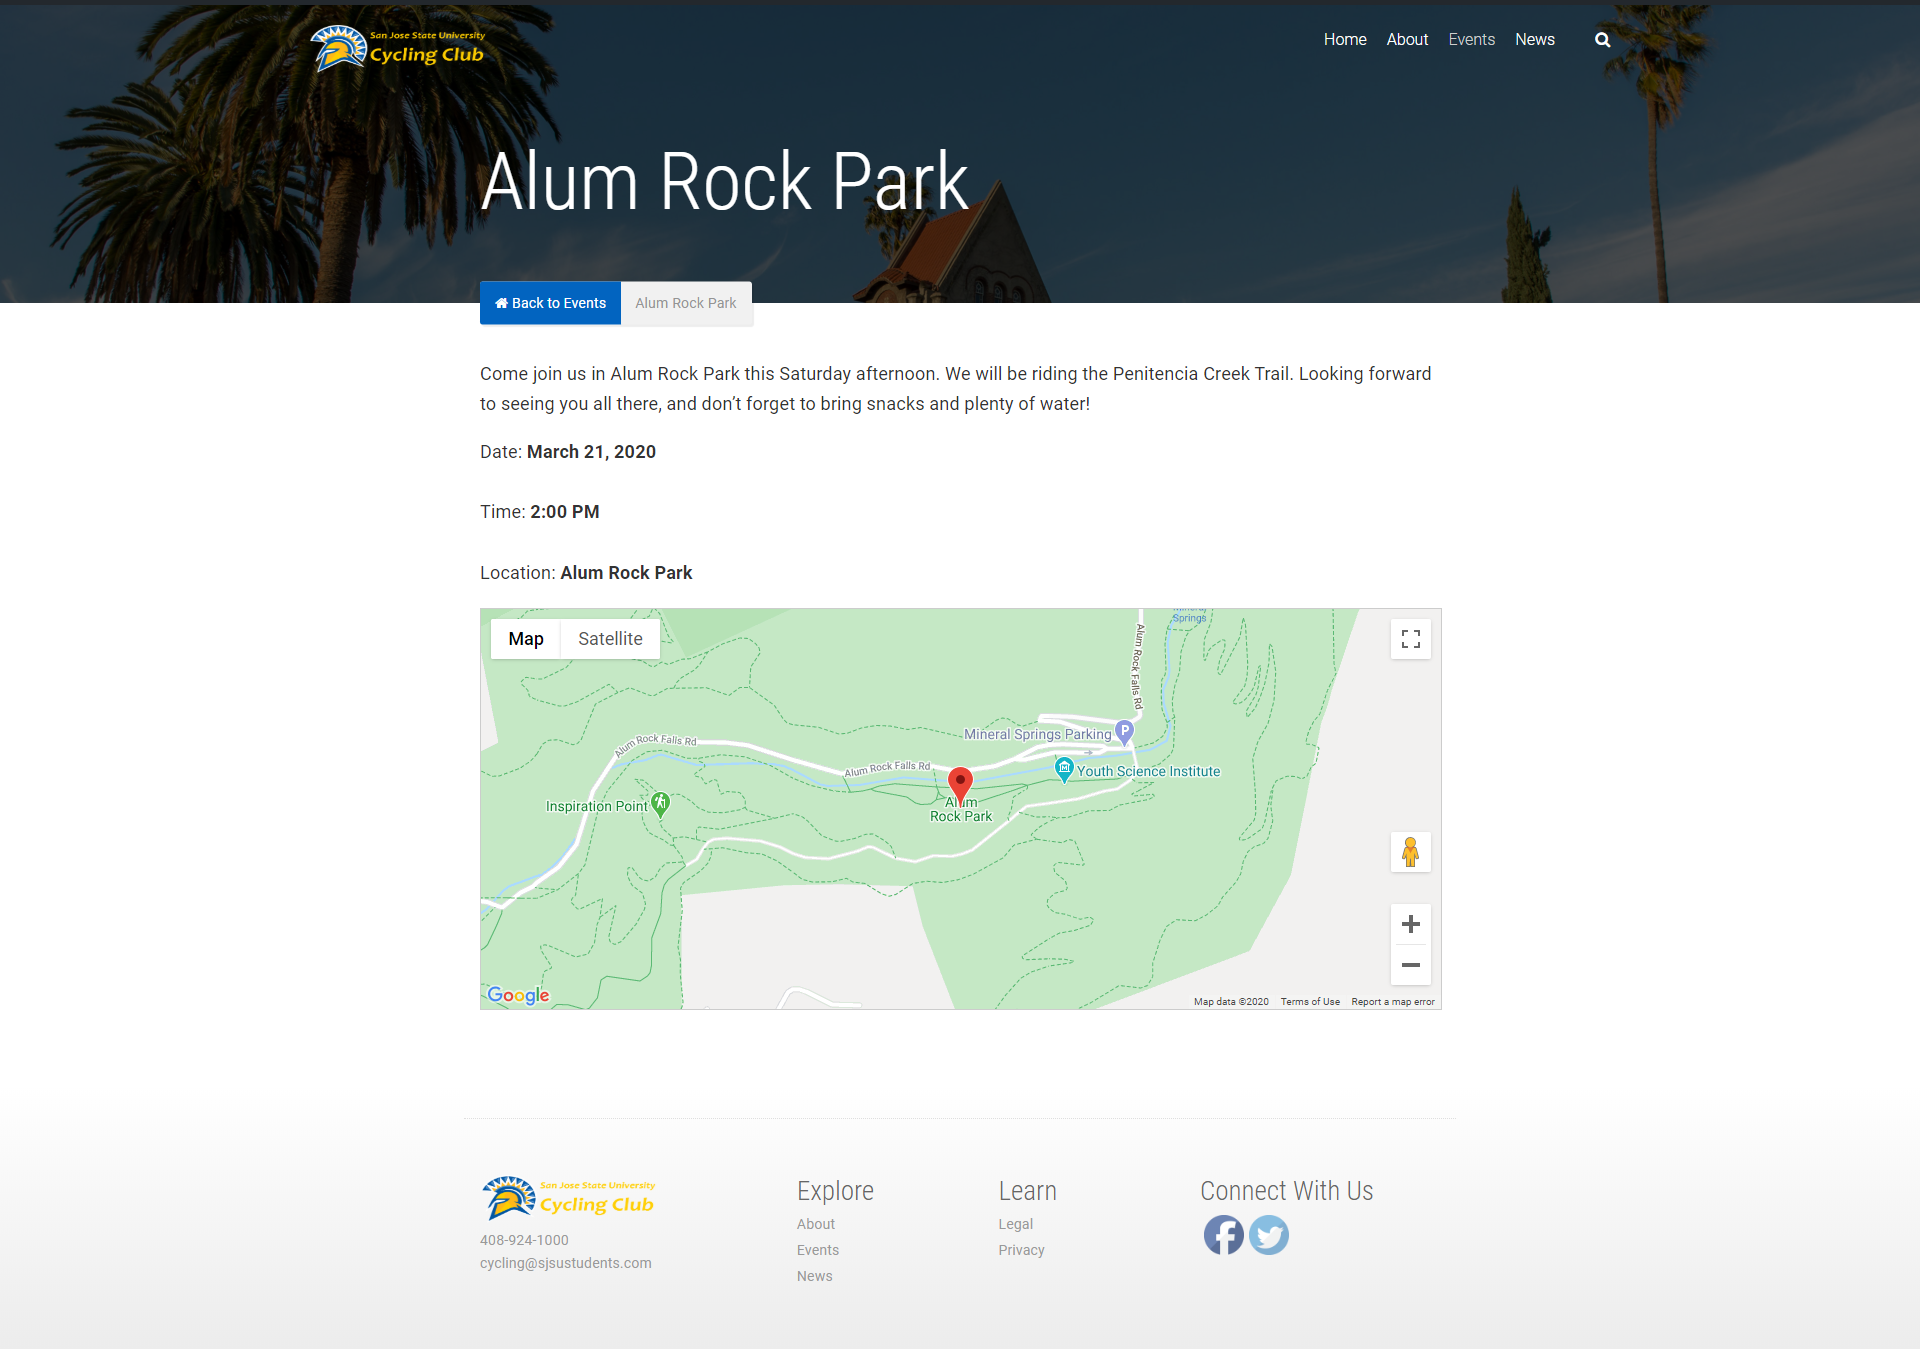This screenshot has width=1920, height=1349.
Task: Select the About menu item in navbar
Action: tap(1405, 39)
